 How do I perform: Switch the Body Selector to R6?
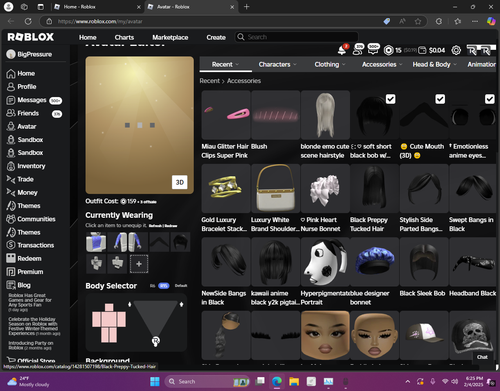point(152,286)
